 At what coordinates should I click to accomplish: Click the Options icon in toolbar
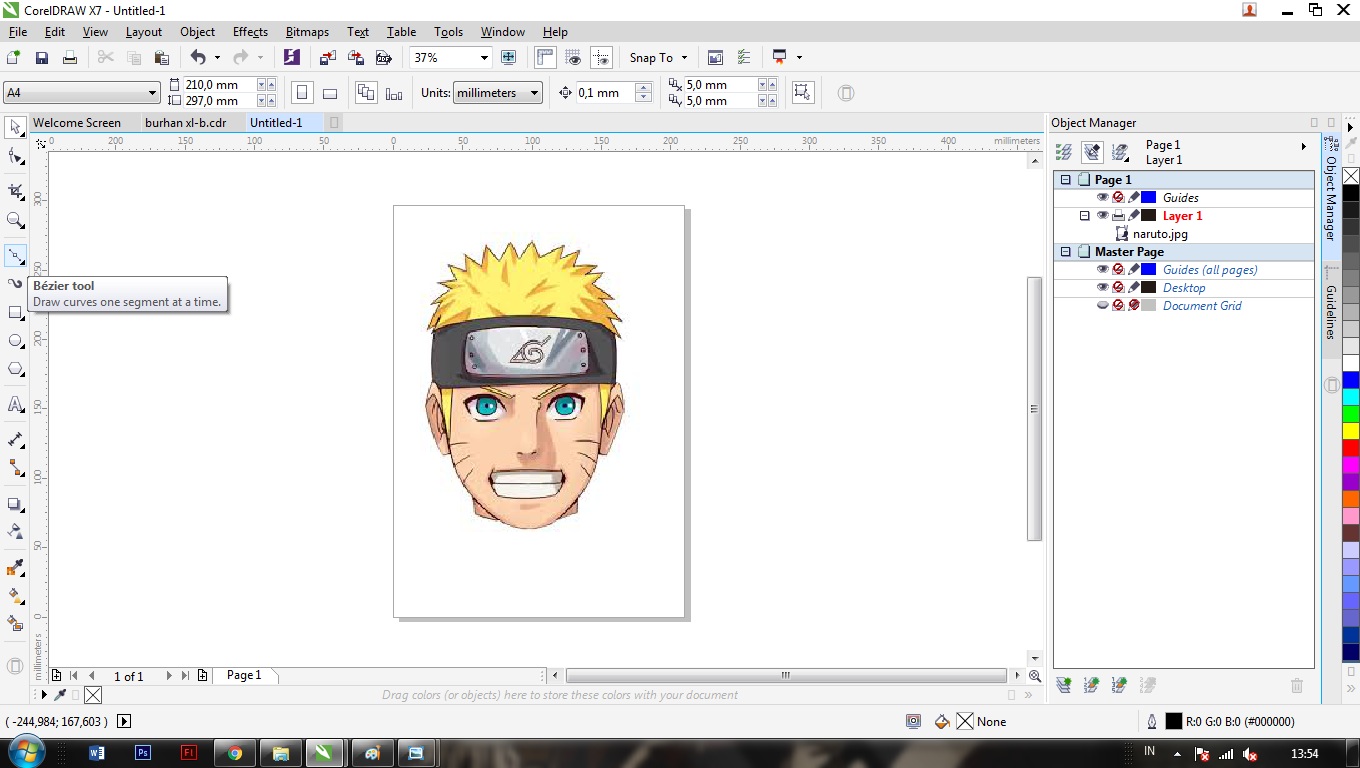[743, 58]
